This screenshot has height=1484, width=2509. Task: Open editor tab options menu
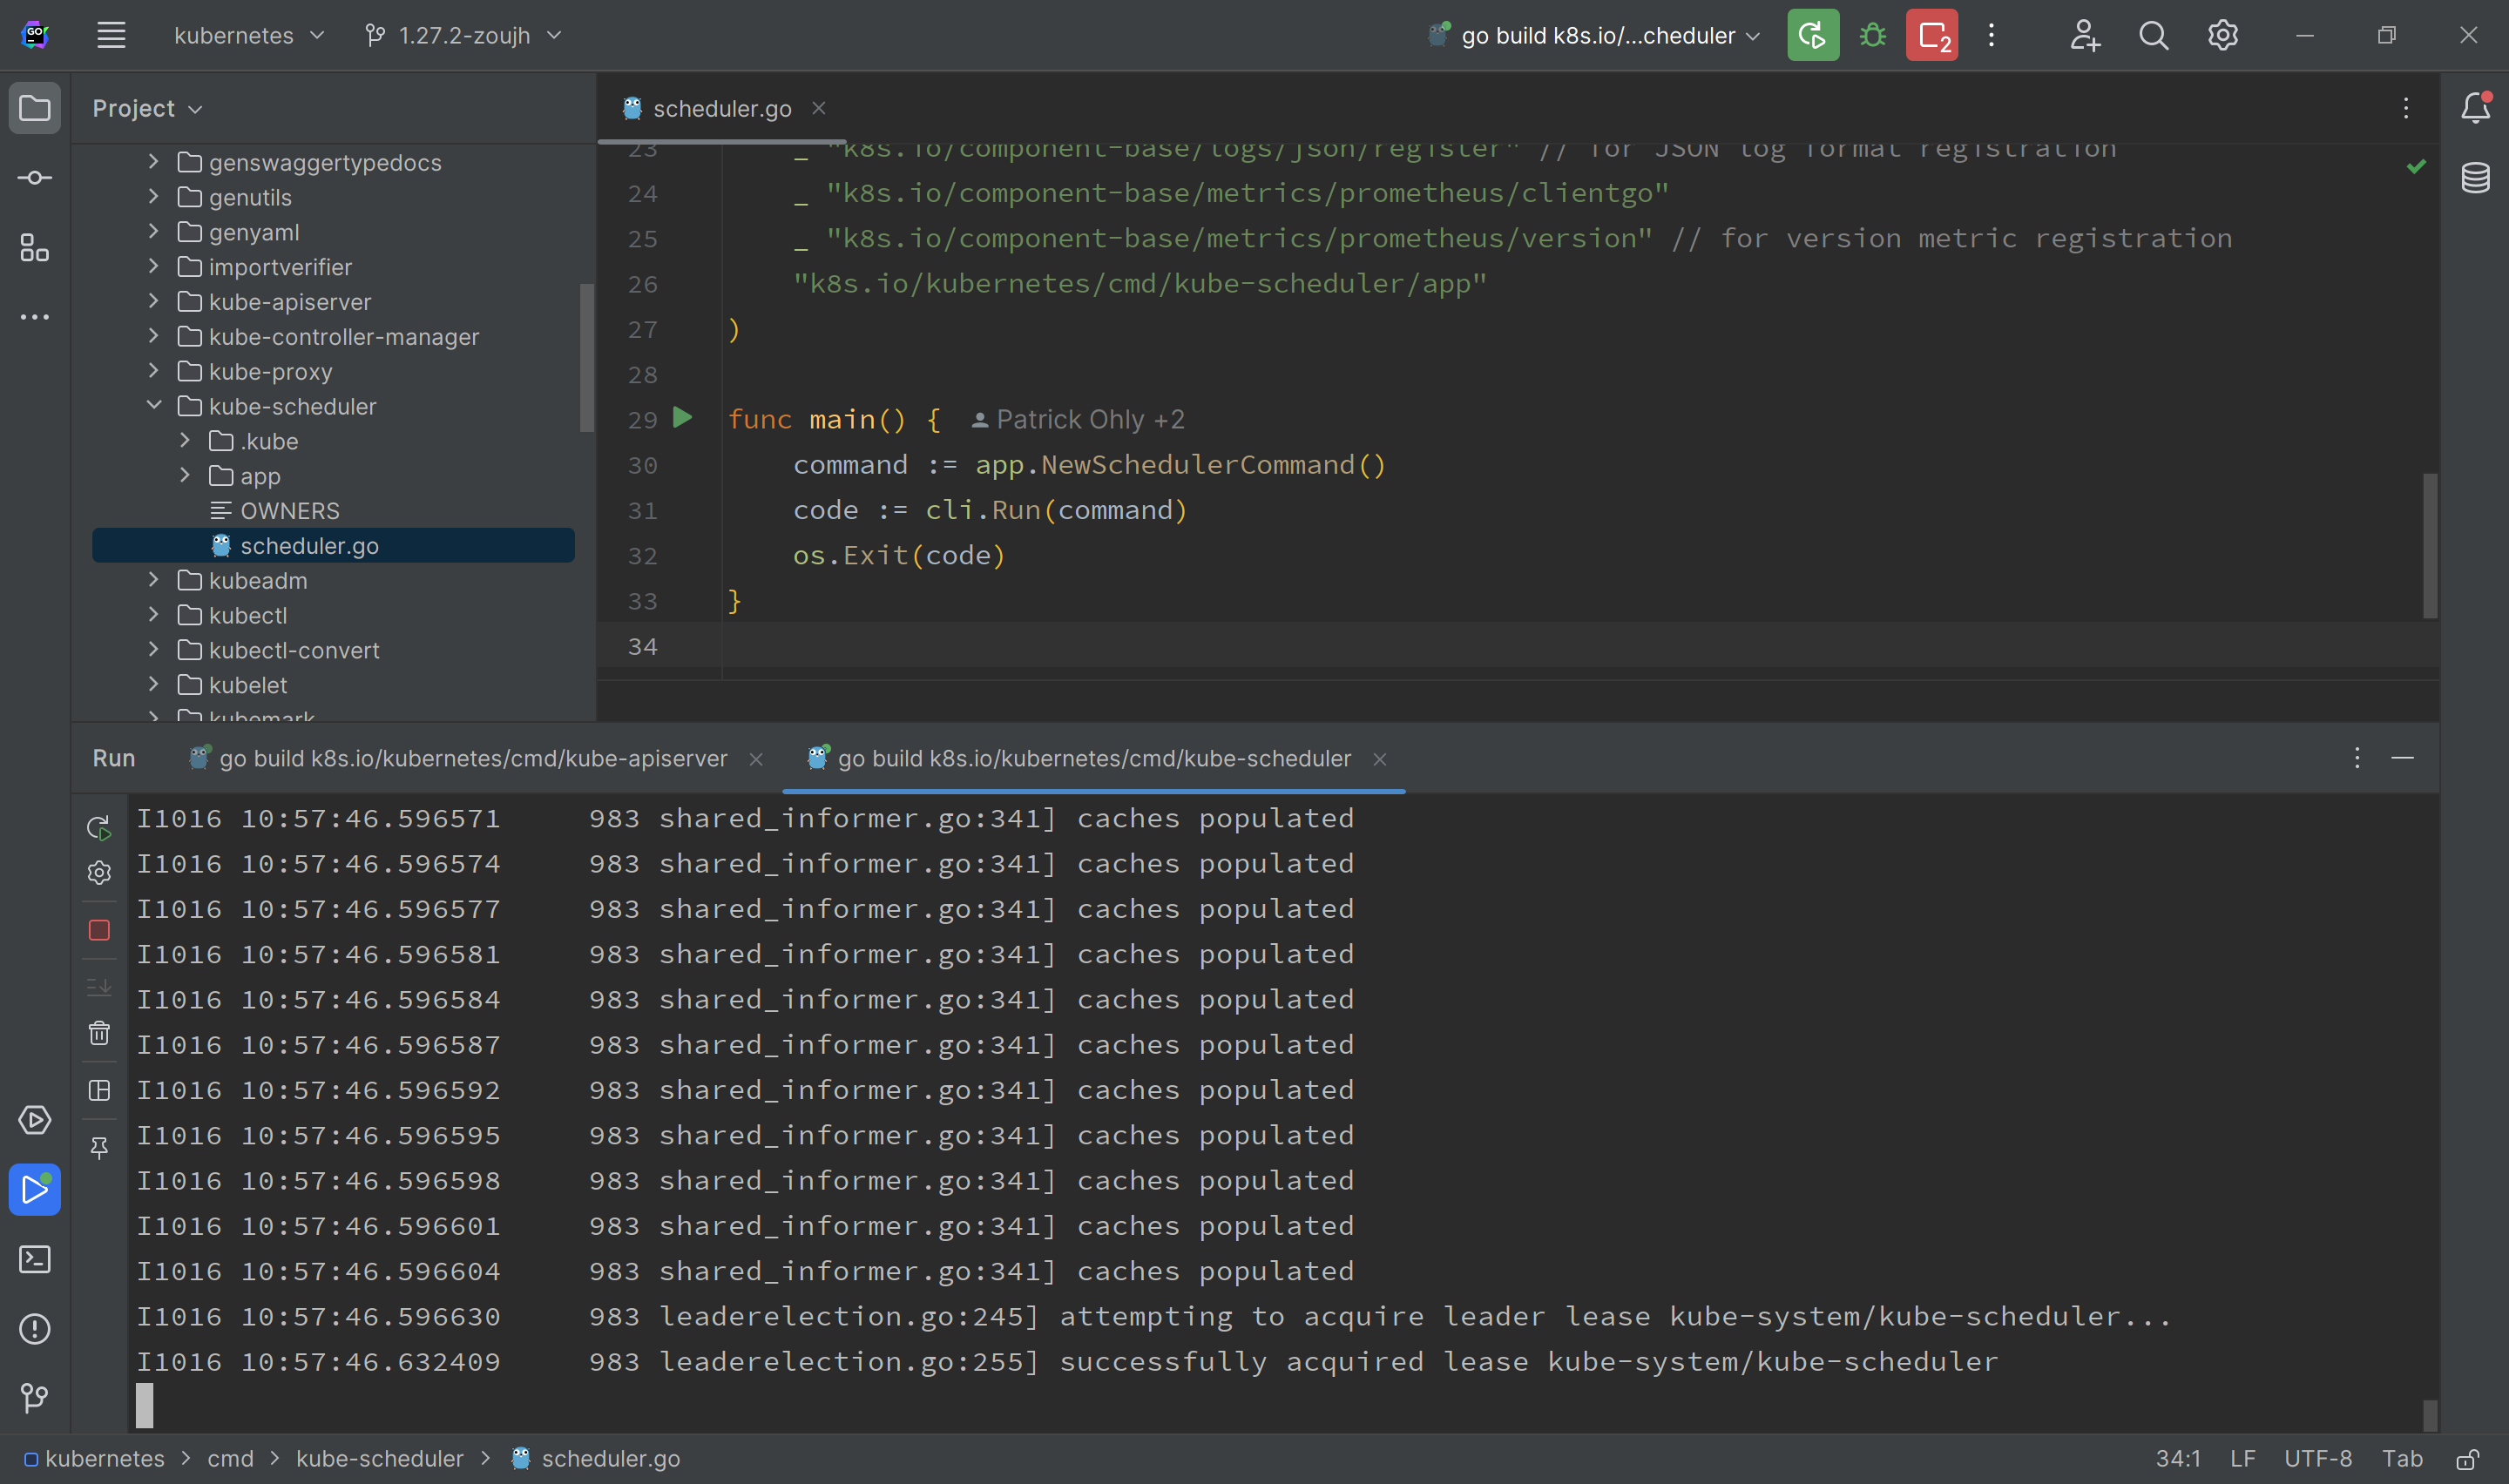[2406, 107]
